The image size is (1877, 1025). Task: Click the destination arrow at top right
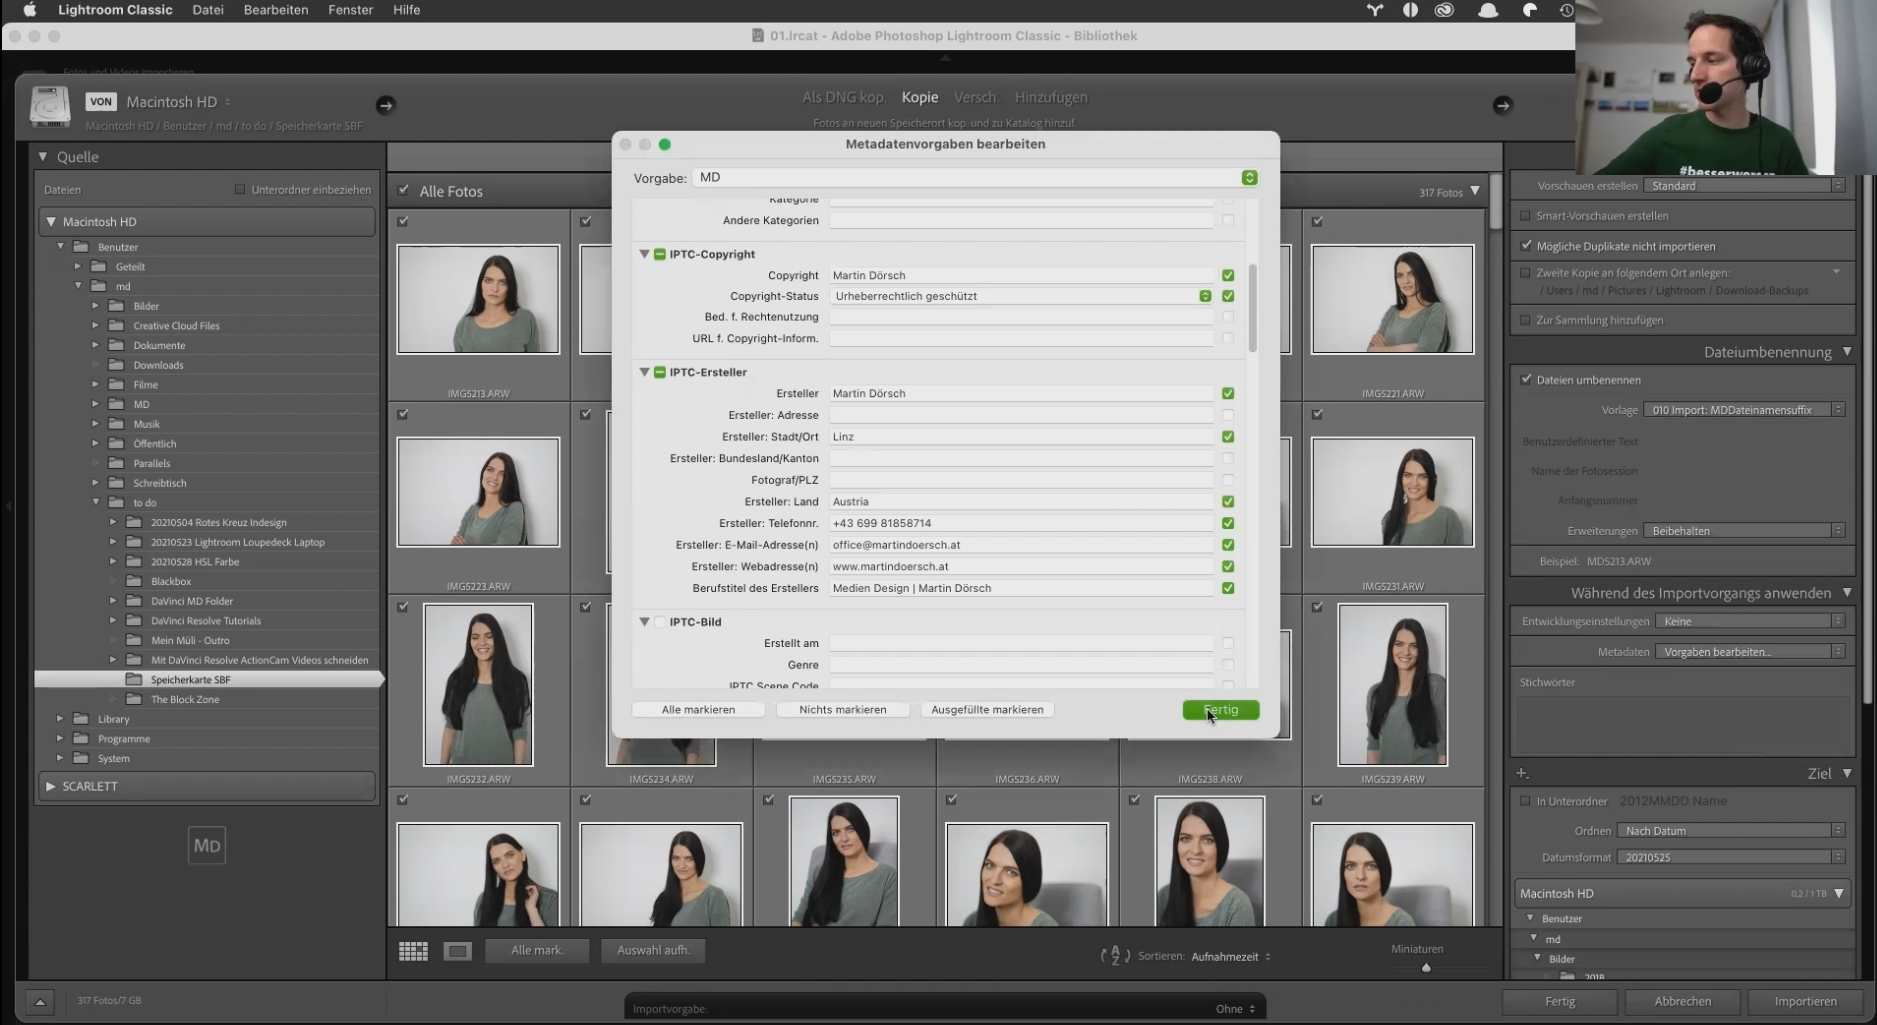[x=1502, y=105]
